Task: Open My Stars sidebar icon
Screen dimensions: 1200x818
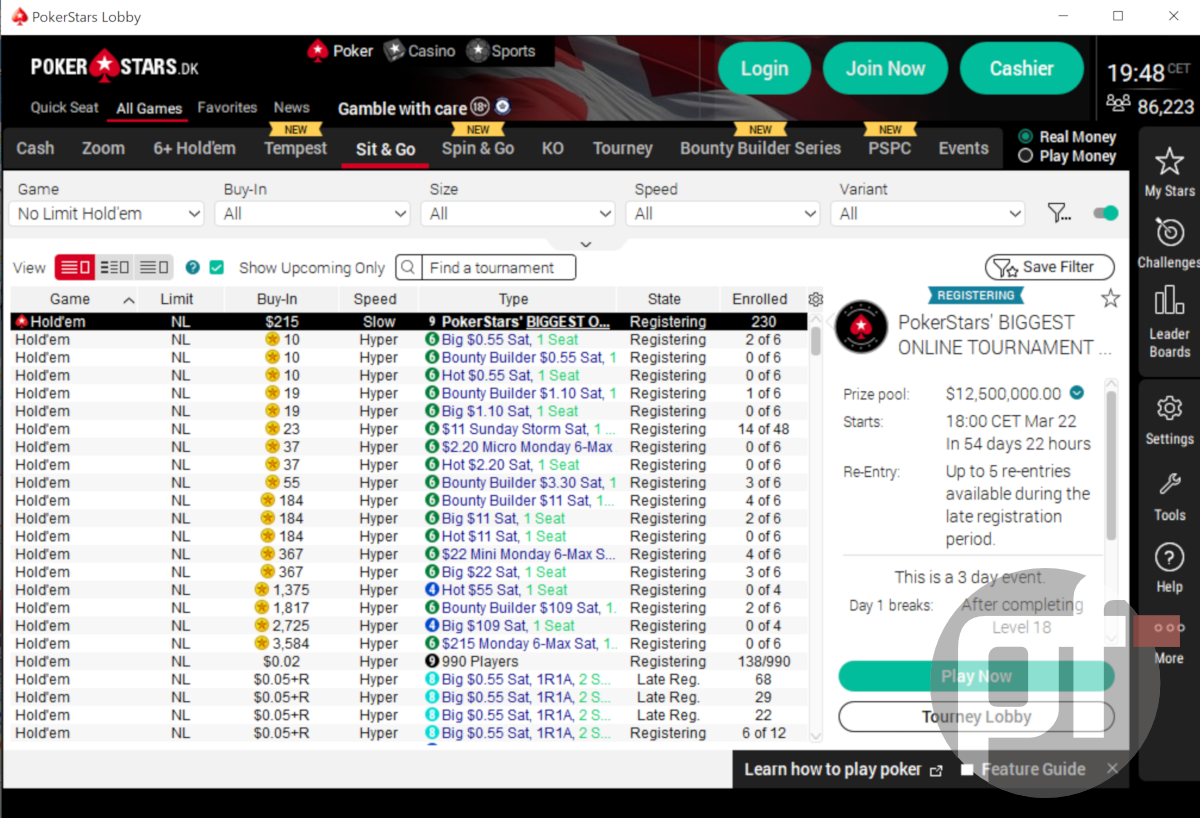Action: coord(1168,171)
